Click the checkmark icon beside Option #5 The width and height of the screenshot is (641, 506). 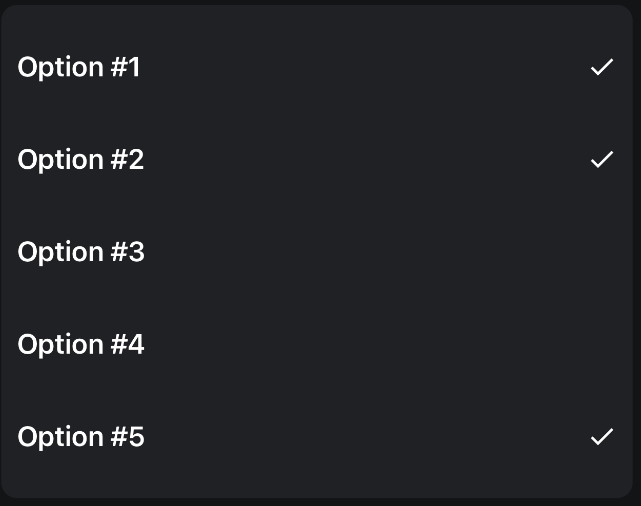(x=601, y=437)
